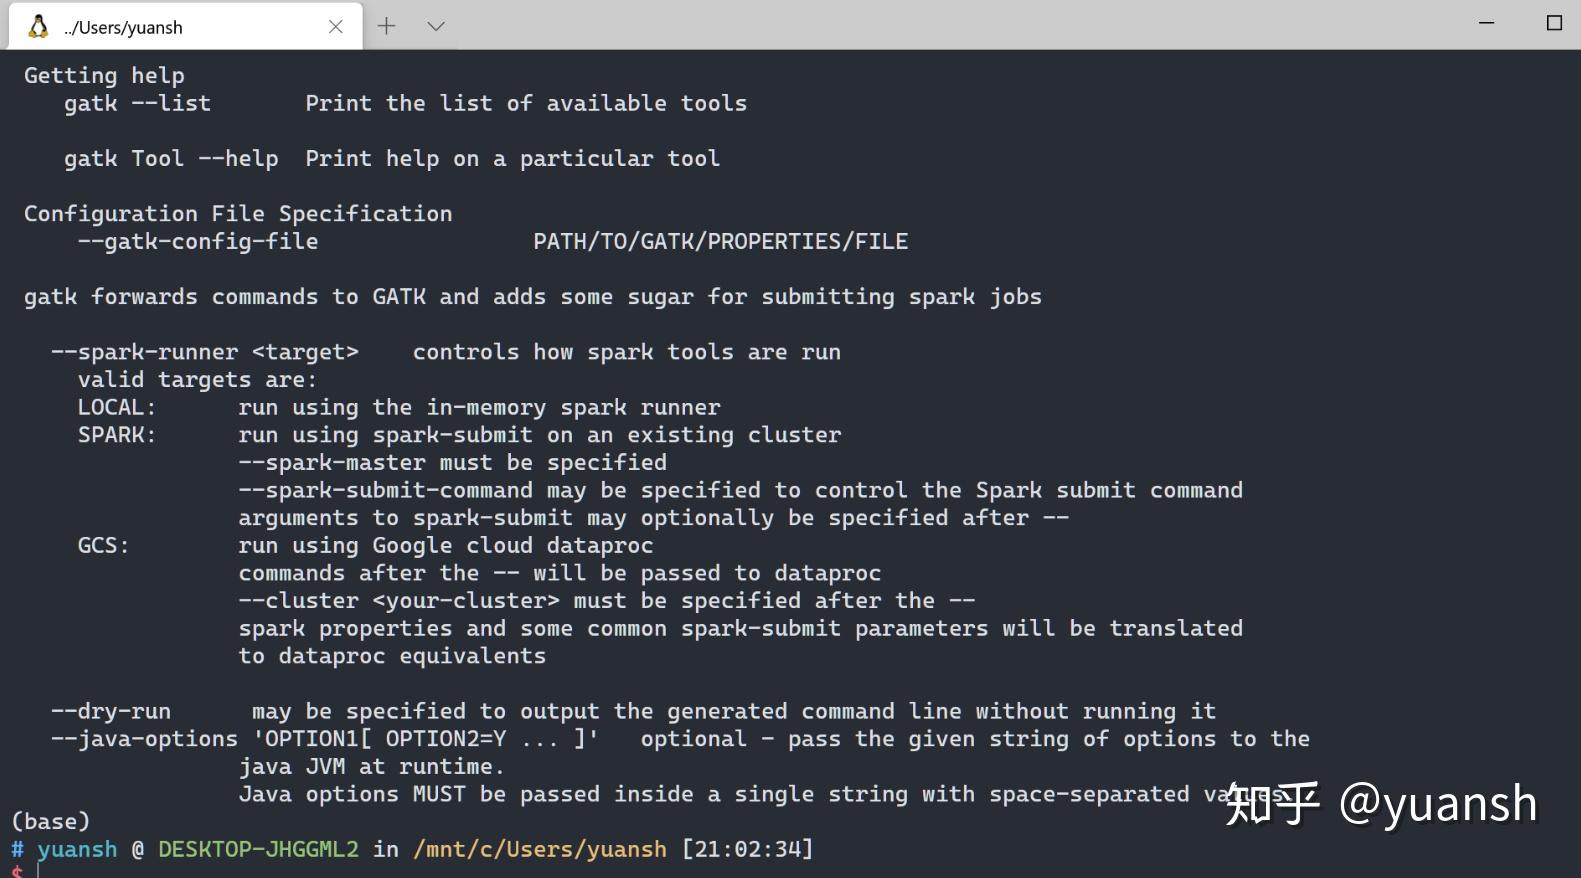Click the GCS: target label

[x=104, y=546]
